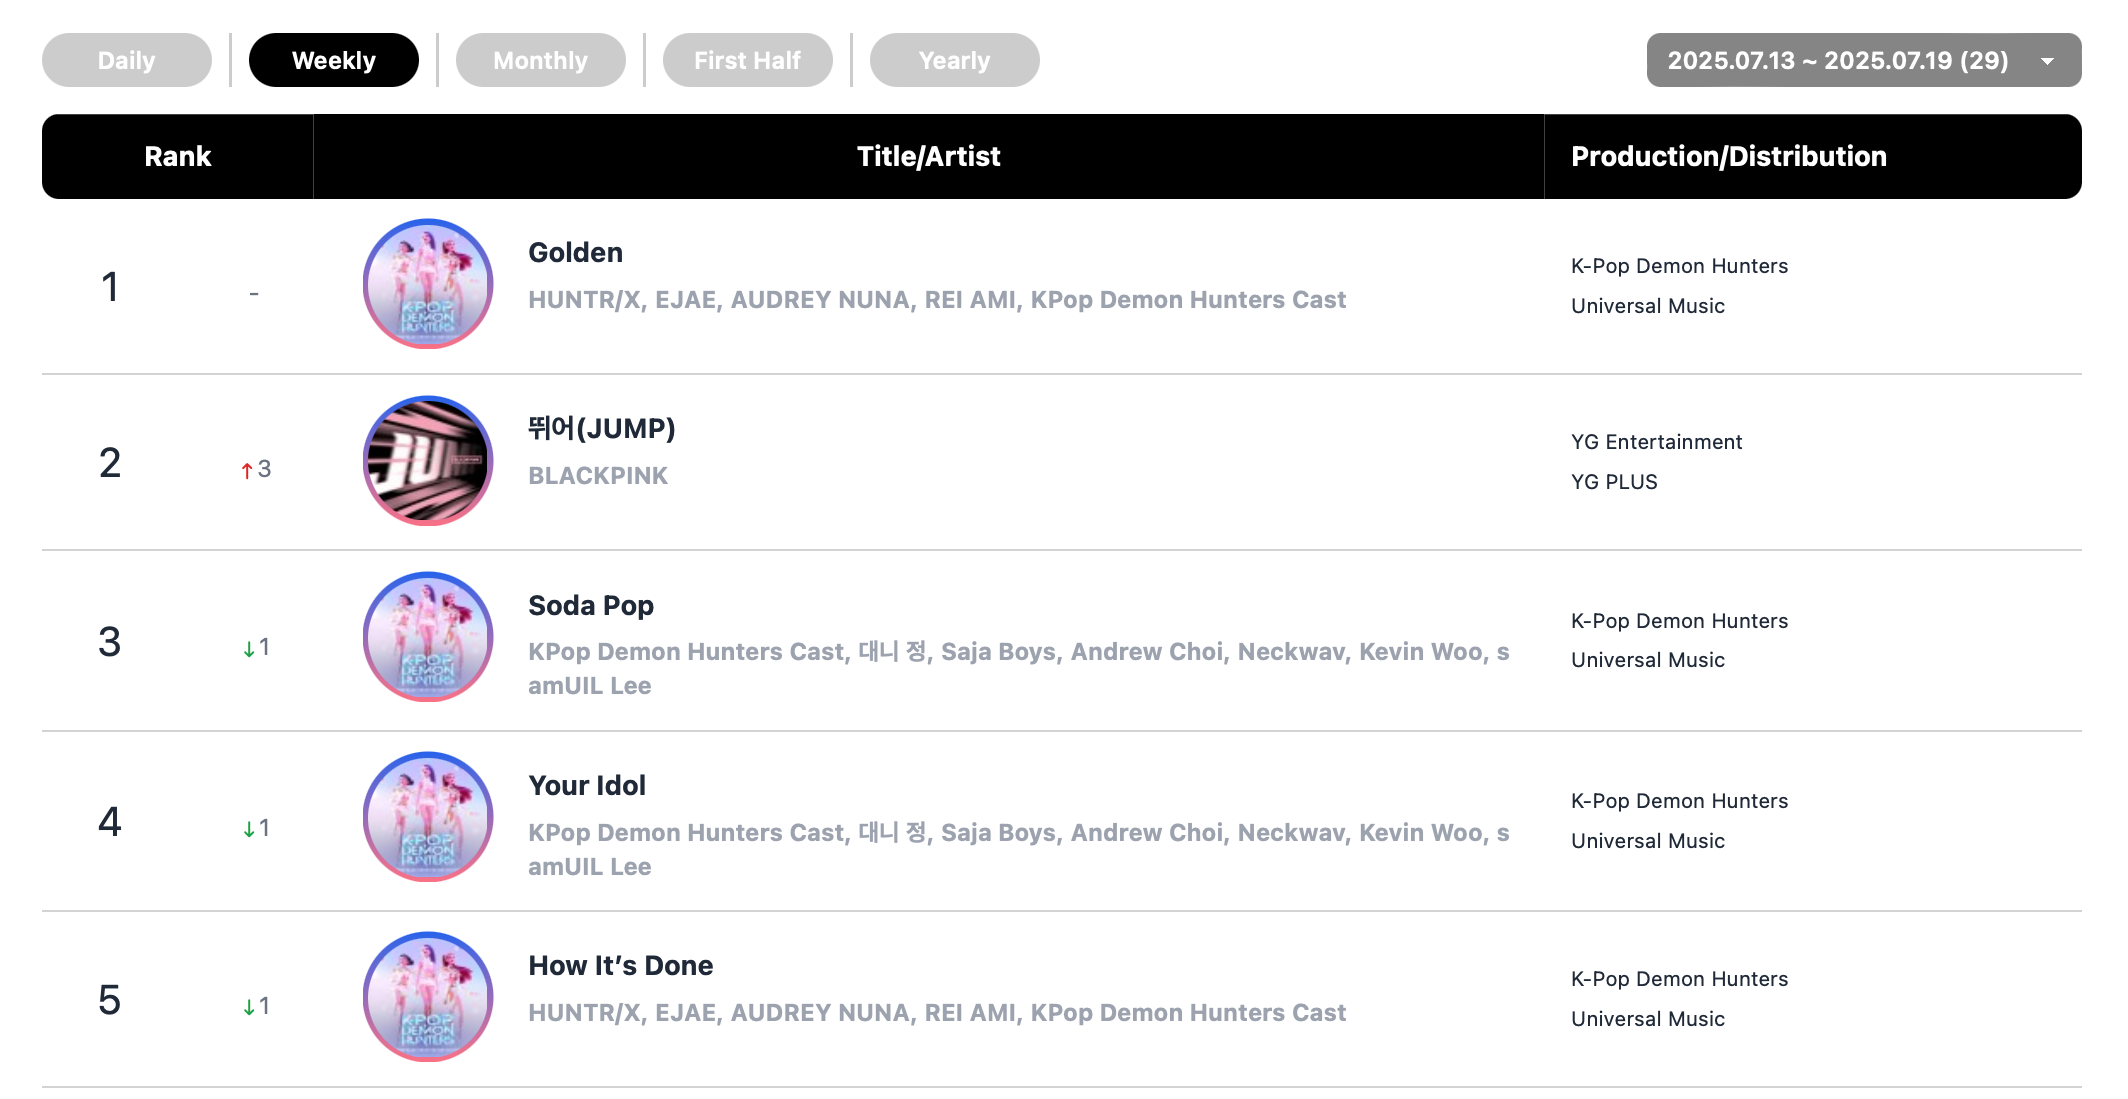Viewport: 2128px width, 1099px height.
Task: Click the BLACKPINK JUMP album cover
Action: click(x=428, y=461)
